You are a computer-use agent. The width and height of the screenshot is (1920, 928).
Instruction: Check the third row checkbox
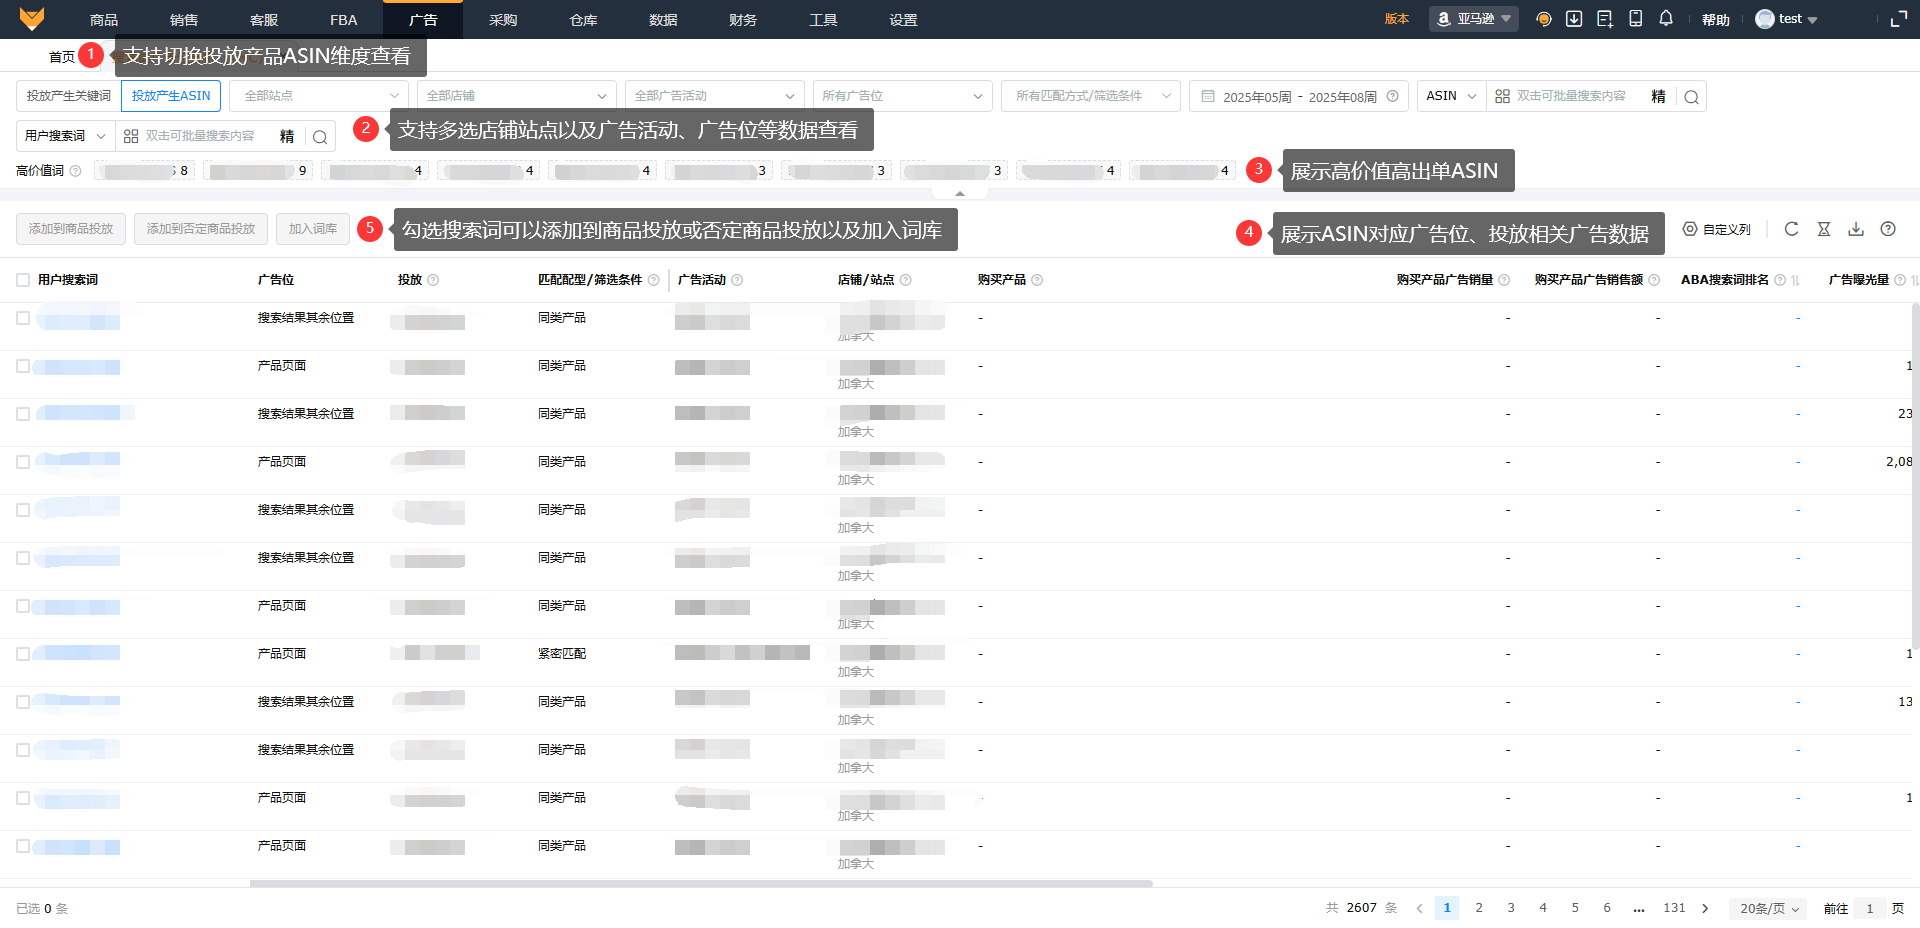[23, 414]
